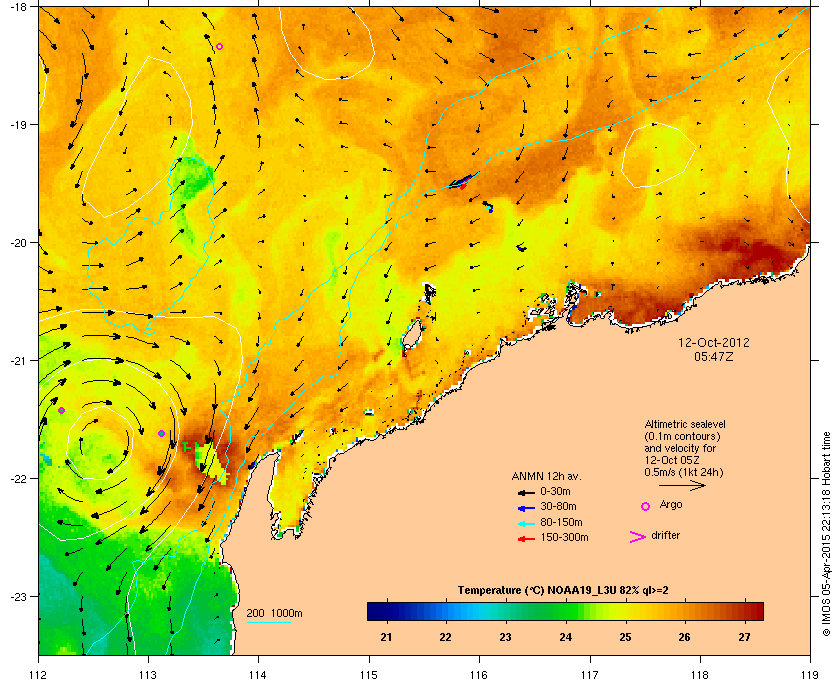840x680 pixels.
Task: Click the '150-300m' depth label
Action: coord(564,537)
